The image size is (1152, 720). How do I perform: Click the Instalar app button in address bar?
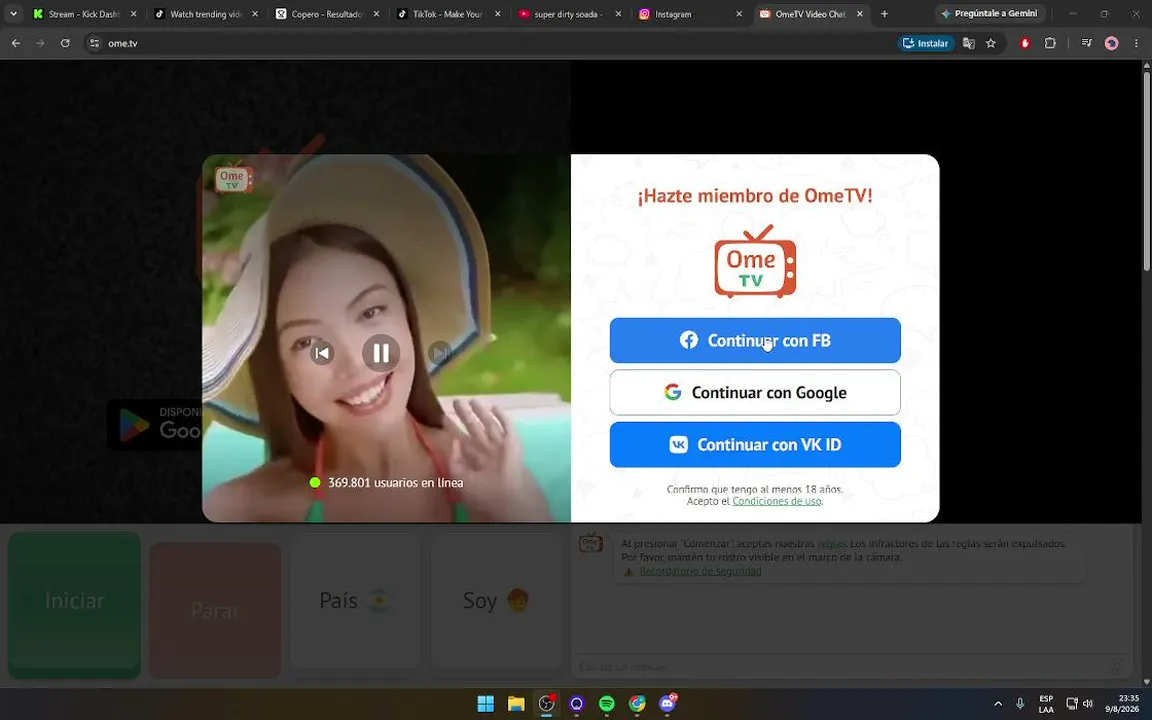[x=926, y=43]
